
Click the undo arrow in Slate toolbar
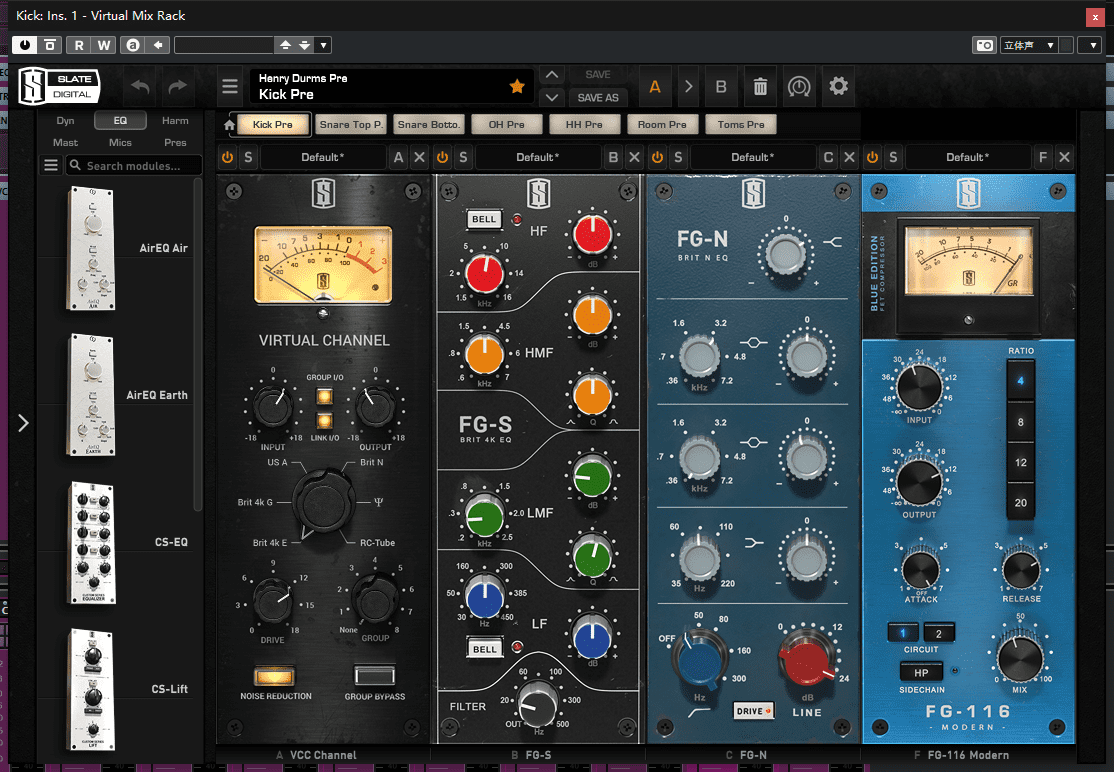tap(140, 87)
